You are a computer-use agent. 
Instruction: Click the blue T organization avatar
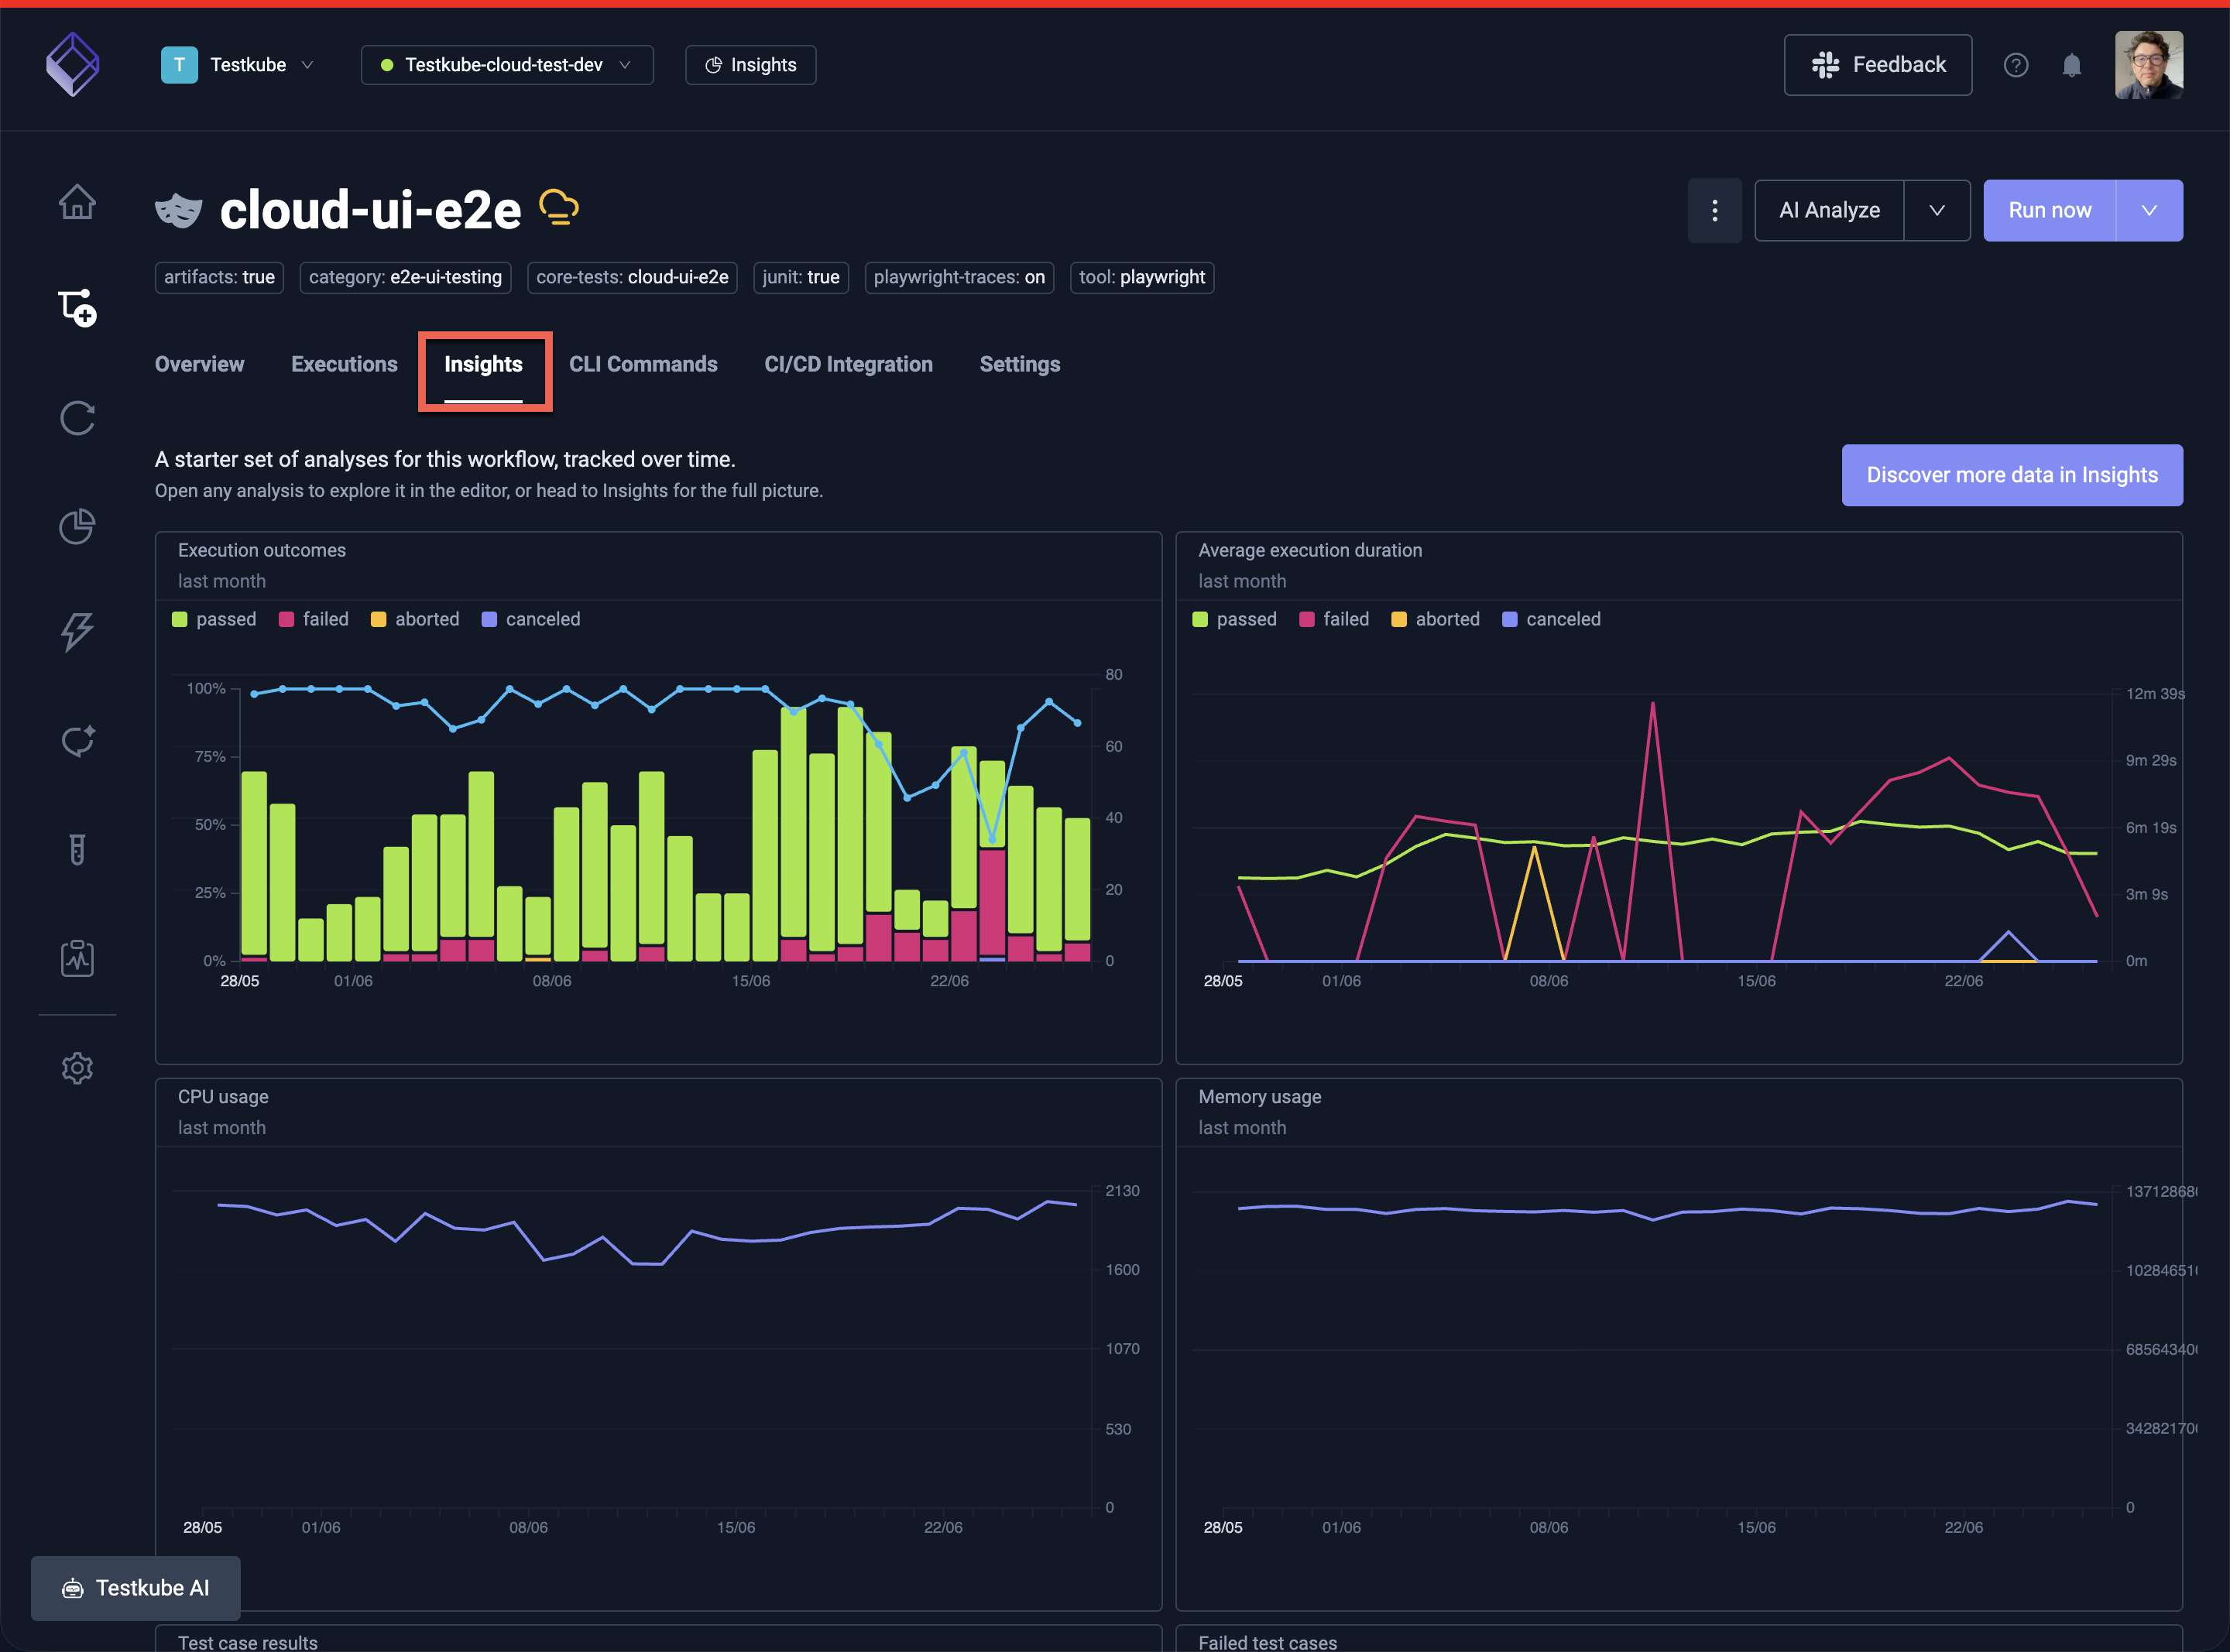click(179, 65)
